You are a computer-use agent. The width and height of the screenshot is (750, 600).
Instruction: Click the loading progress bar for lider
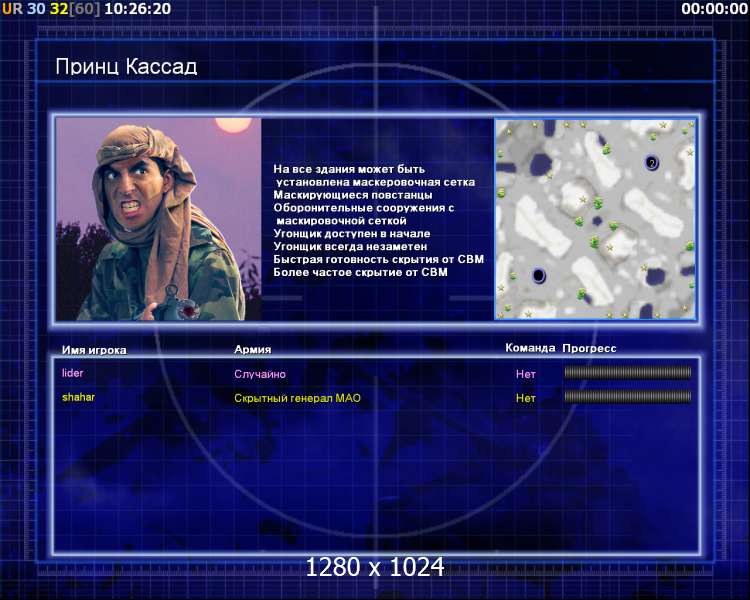coord(627,373)
